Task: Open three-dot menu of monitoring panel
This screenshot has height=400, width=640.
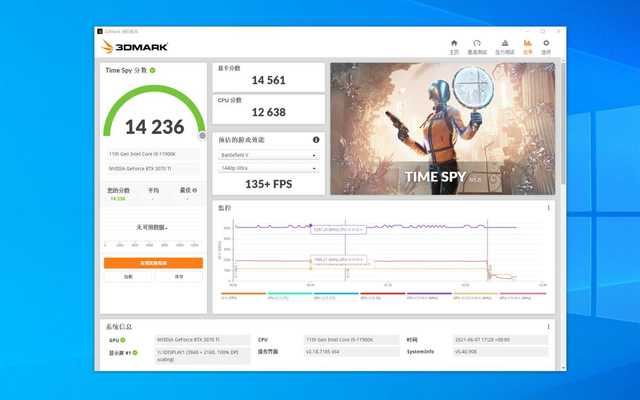Action: click(548, 208)
